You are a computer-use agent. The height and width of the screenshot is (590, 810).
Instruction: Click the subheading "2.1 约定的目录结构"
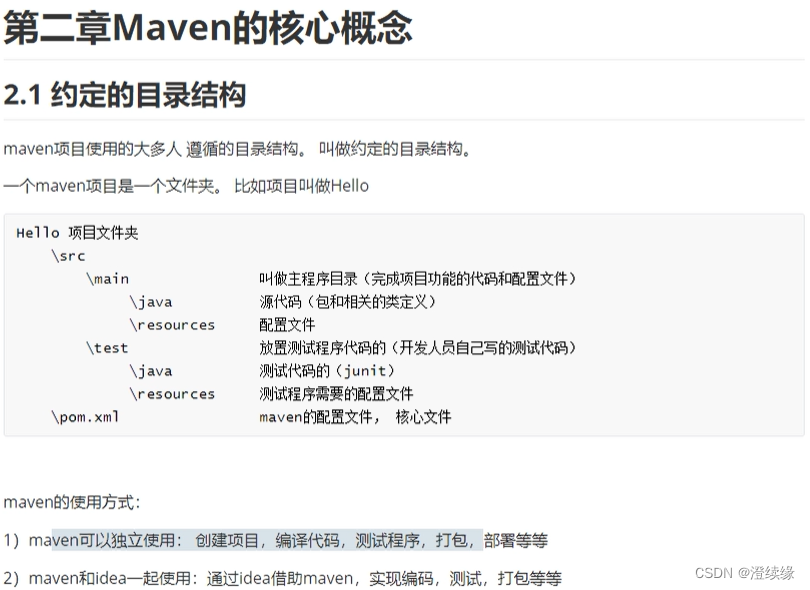tap(124, 95)
